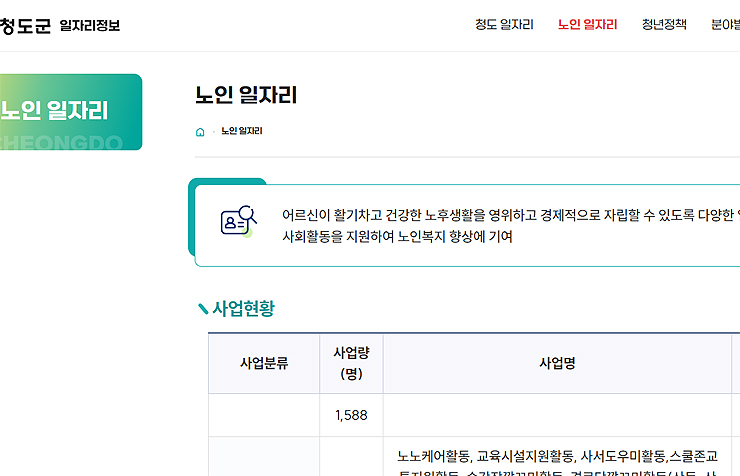This screenshot has width=740, height=476.
Task: Open the 청년정책 menu
Action: click(x=664, y=25)
